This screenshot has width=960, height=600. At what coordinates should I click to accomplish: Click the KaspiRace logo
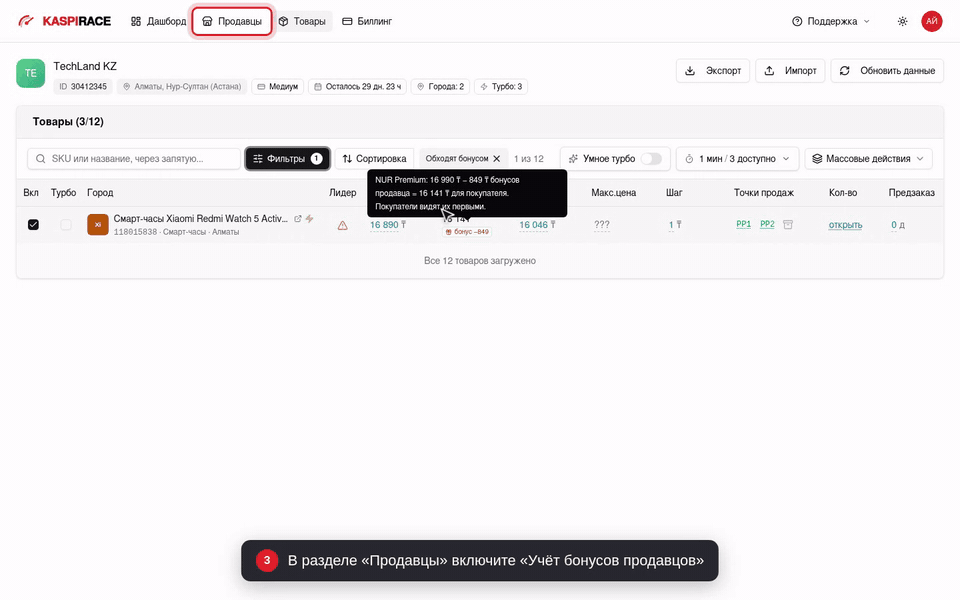click(x=65, y=21)
